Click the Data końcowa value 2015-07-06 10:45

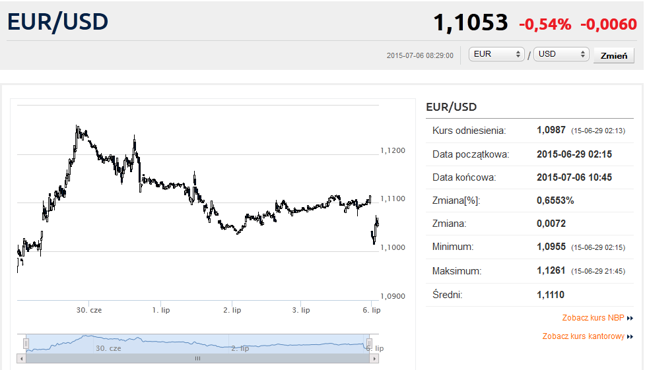pos(574,177)
